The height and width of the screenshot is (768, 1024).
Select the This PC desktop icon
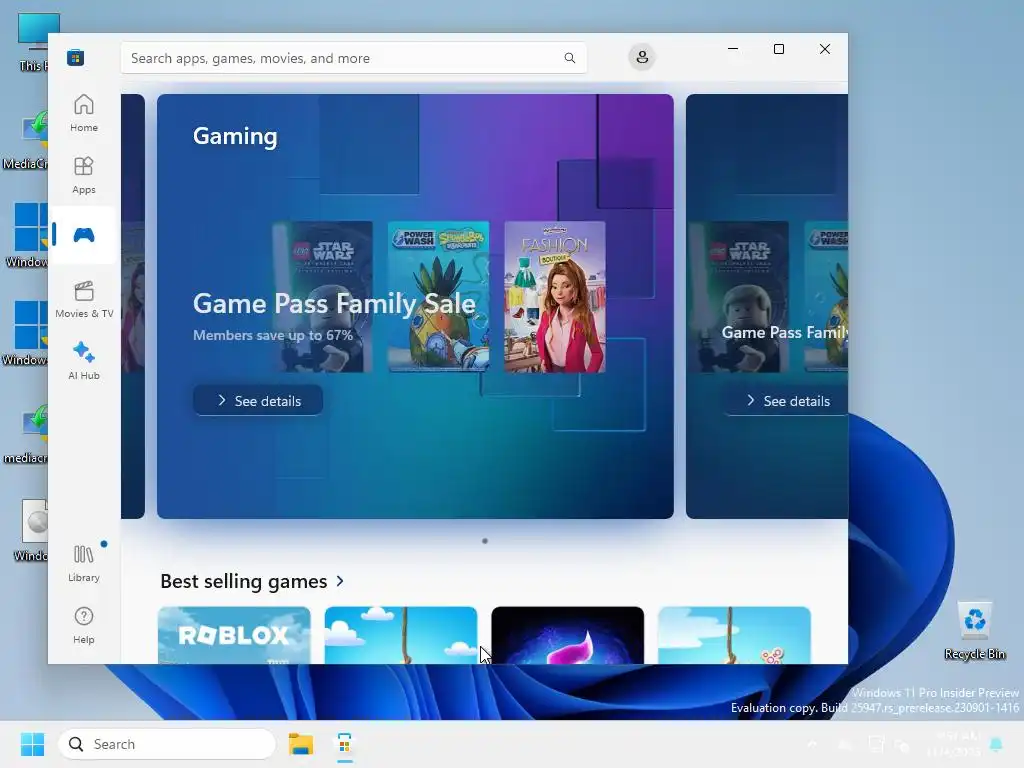[x=33, y=42]
